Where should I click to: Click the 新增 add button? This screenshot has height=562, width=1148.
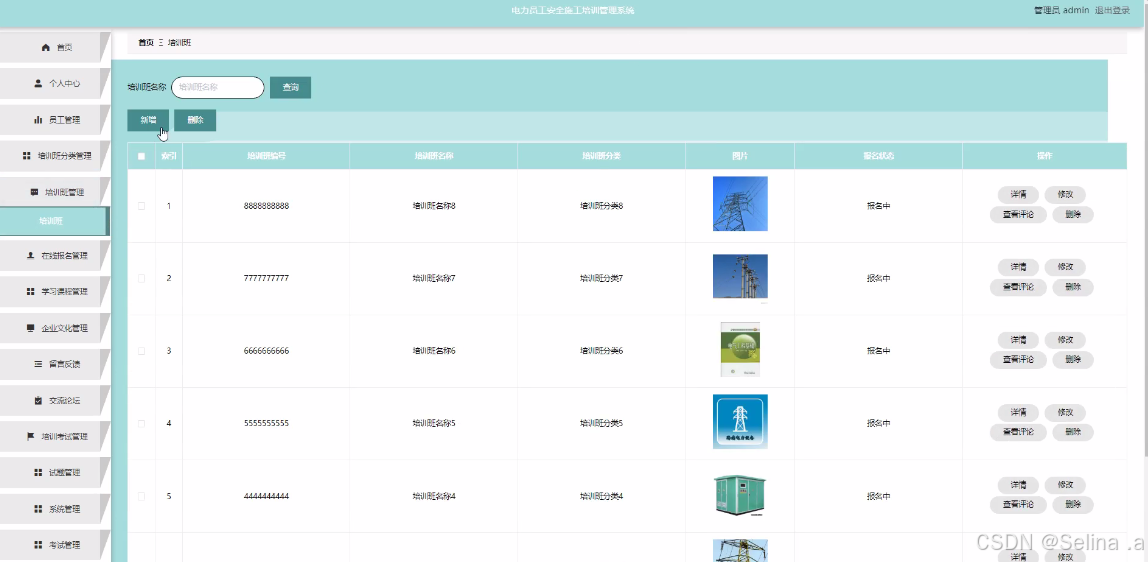(x=148, y=120)
